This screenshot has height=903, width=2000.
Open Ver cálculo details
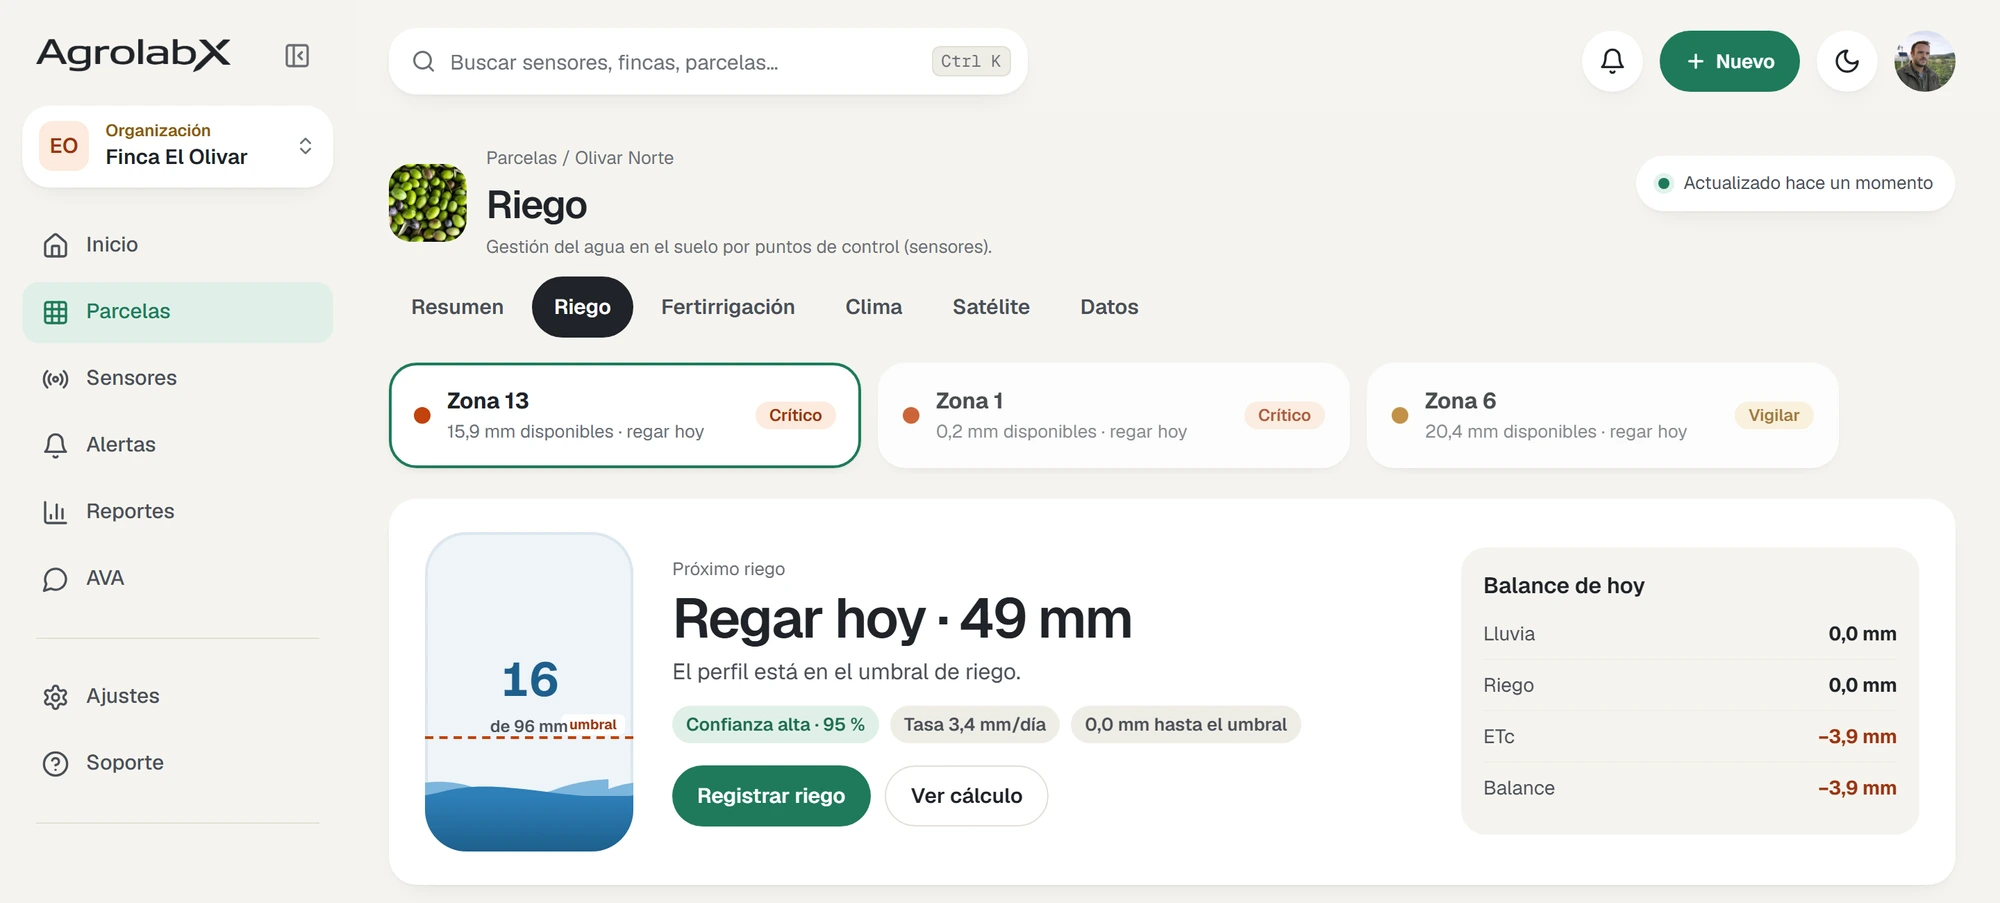pos(967,796)
